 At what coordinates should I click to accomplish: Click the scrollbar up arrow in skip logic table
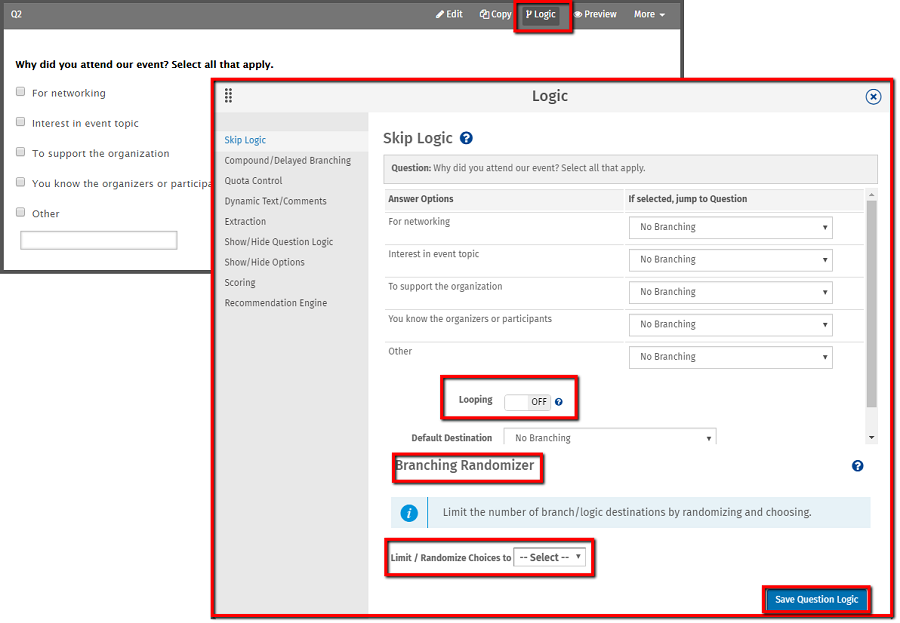(x=871, y=195)
